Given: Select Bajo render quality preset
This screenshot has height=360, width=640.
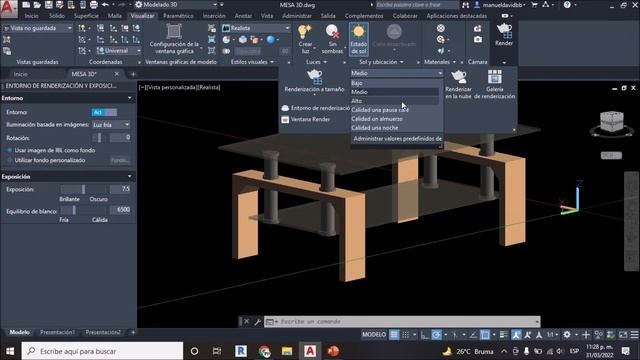Looking at the screenshot, I should (395, 83).
